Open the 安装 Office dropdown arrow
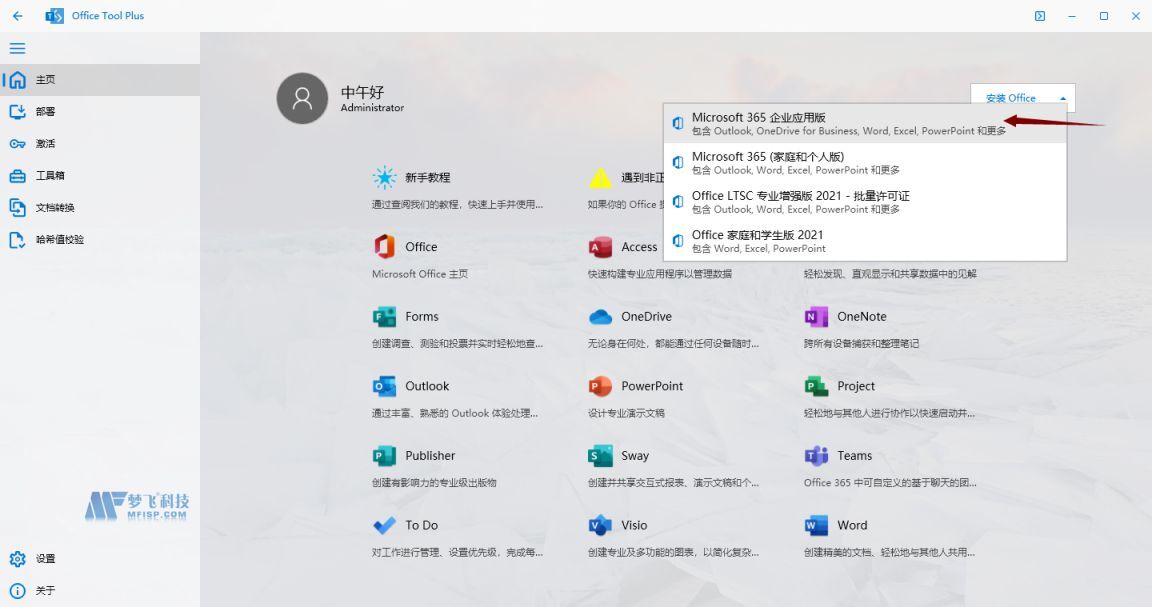Viewport: 1152px width, 607px height. pos(1062,98)
